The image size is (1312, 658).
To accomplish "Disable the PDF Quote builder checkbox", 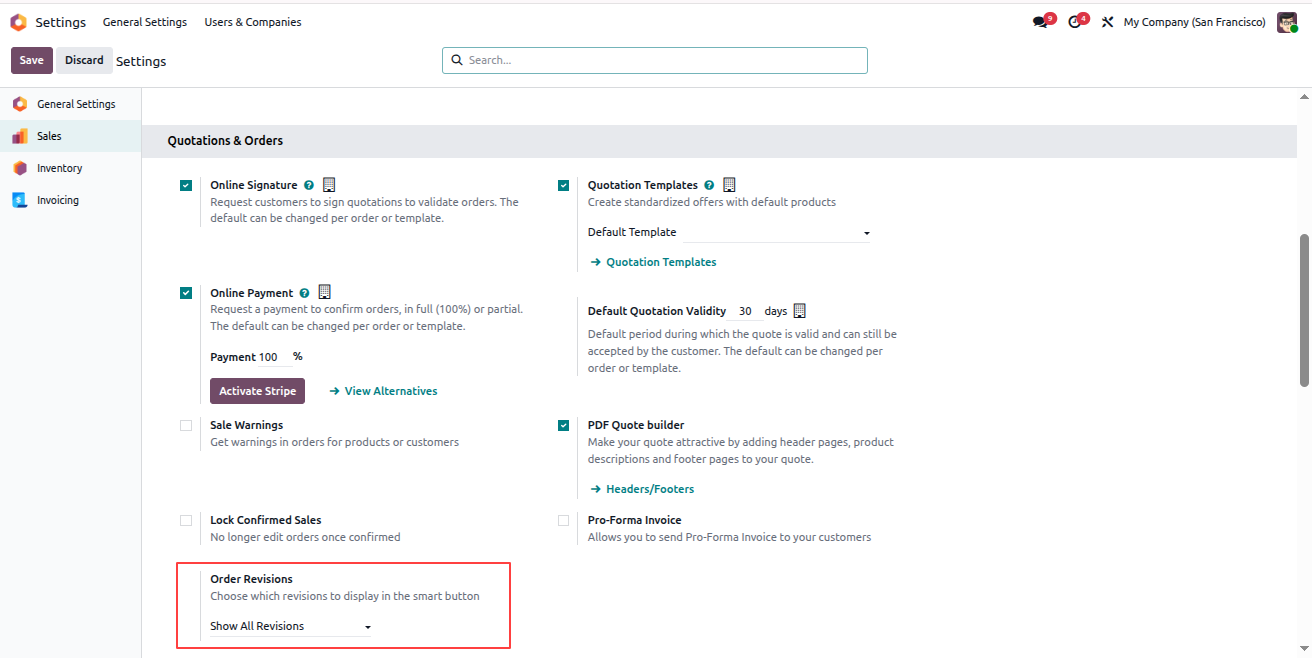I will [564, 425].
